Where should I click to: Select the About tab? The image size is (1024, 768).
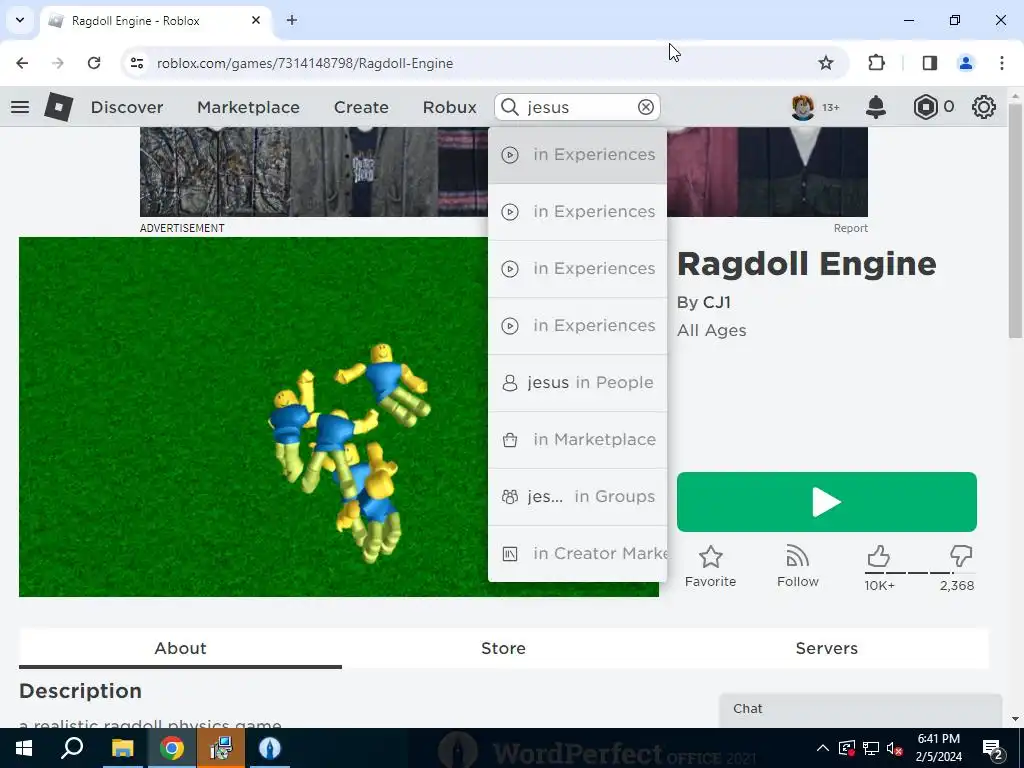point(180,648)
